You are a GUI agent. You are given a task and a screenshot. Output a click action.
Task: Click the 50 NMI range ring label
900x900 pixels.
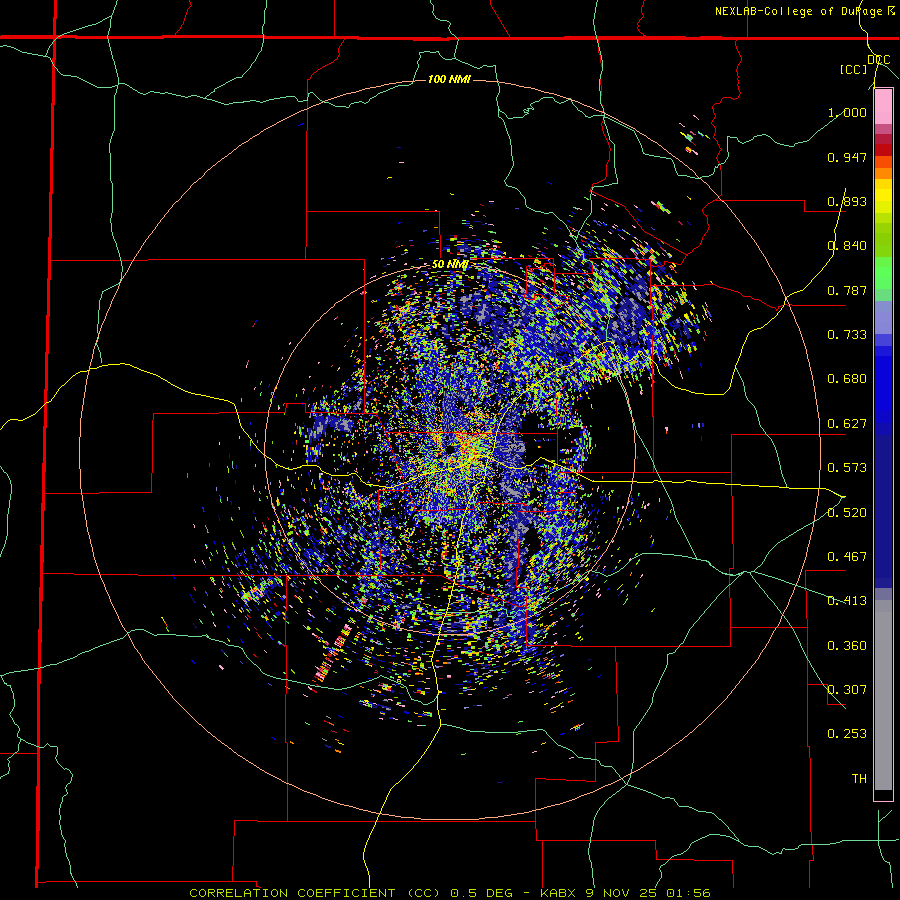point(450,264)
